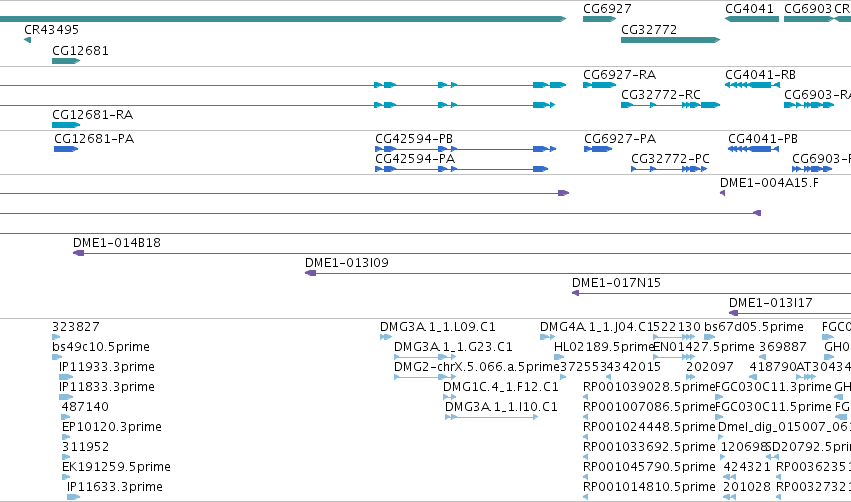Viewport: 851px width, 502px height.
Task: Click the CG12681-PA protein label
Action: 94,138
